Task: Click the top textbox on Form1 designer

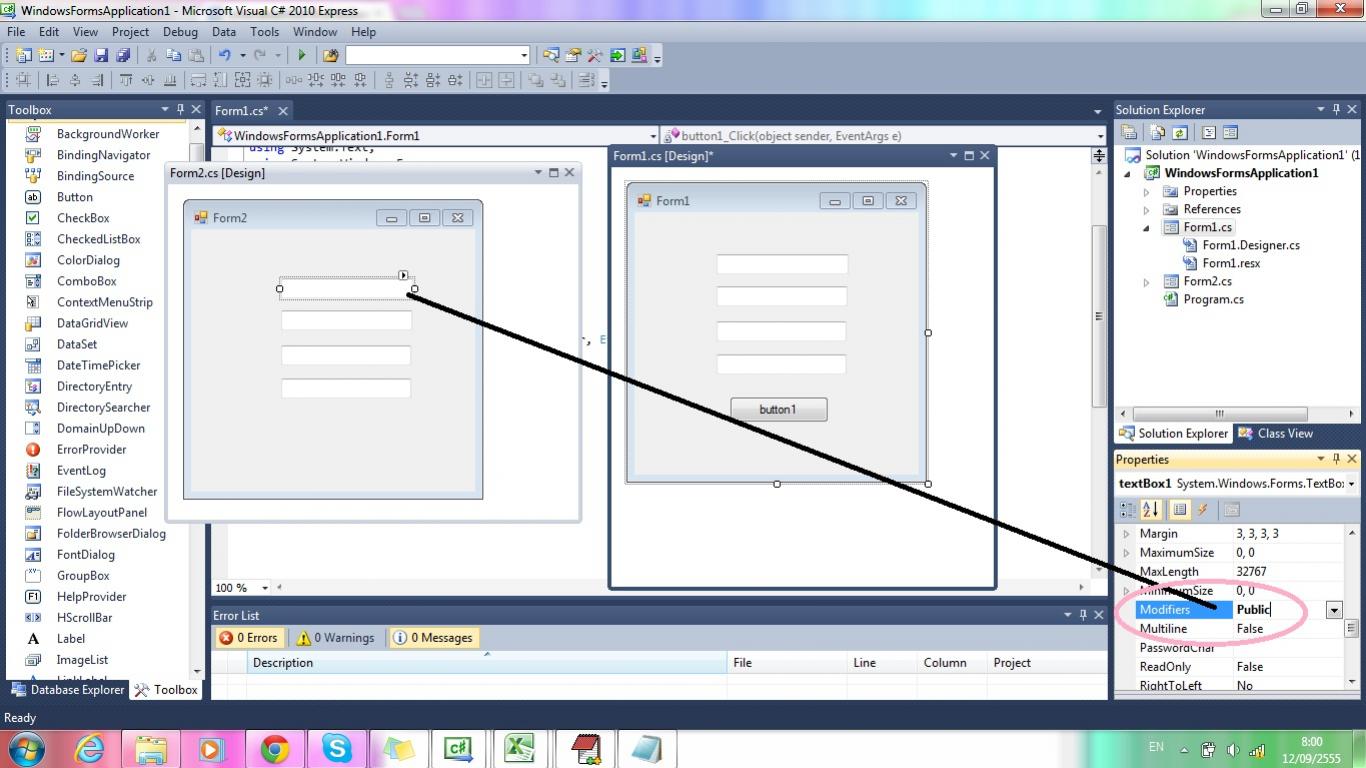Action: point(782,264)
